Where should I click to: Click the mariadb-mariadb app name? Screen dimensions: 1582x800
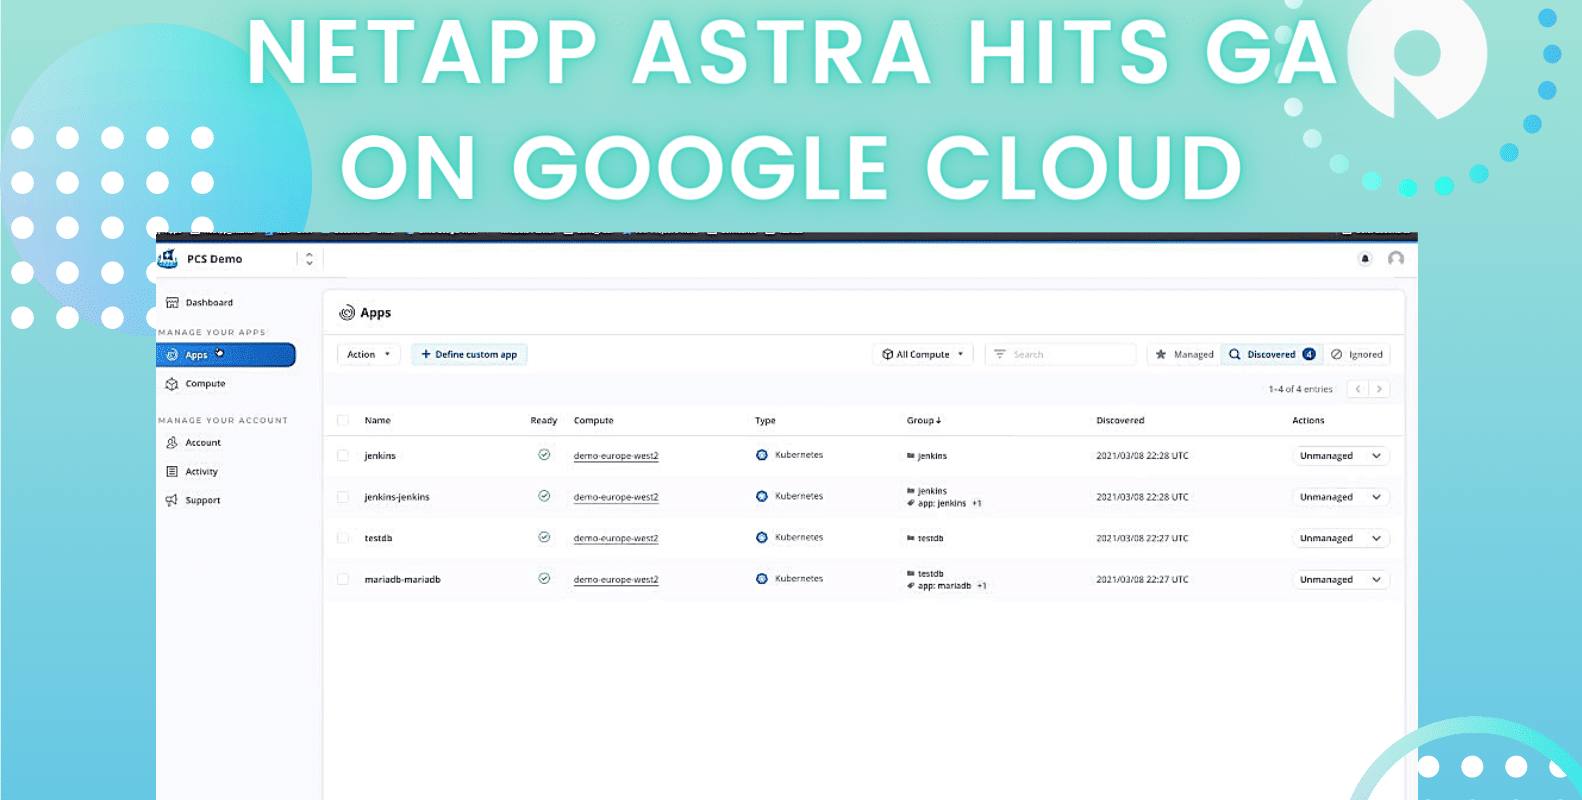pos(402,579)
